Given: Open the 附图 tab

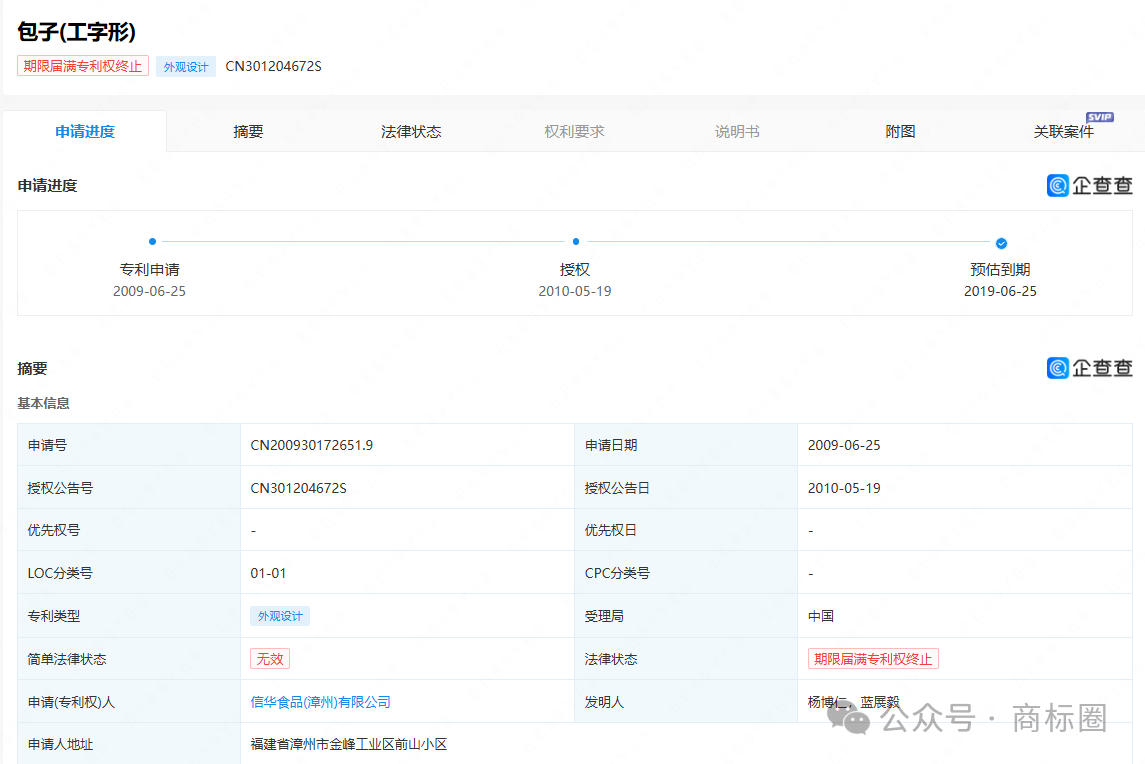Looking at the screenshot, I should point(900,132).
